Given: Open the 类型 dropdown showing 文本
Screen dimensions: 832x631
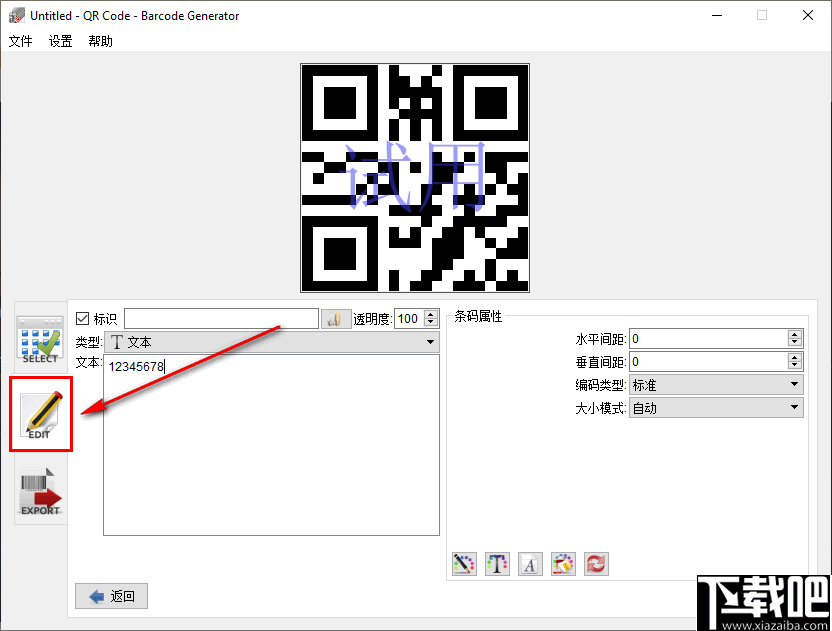Looking at the screenshot, I should [270, 341].
